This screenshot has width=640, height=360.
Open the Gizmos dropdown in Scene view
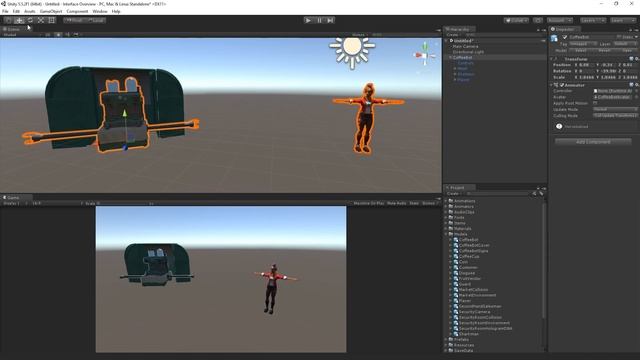(359, 35)
